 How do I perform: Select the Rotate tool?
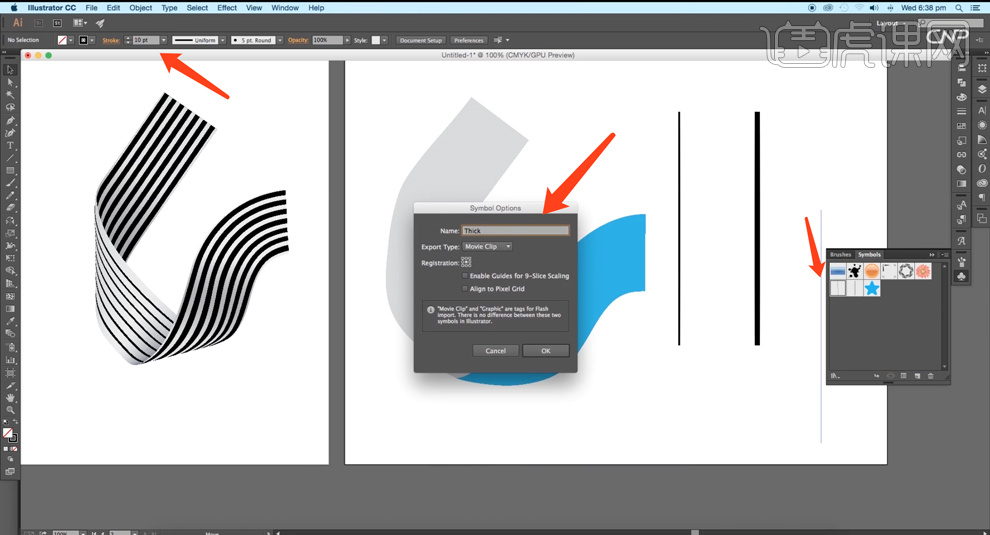click(10, 220)
